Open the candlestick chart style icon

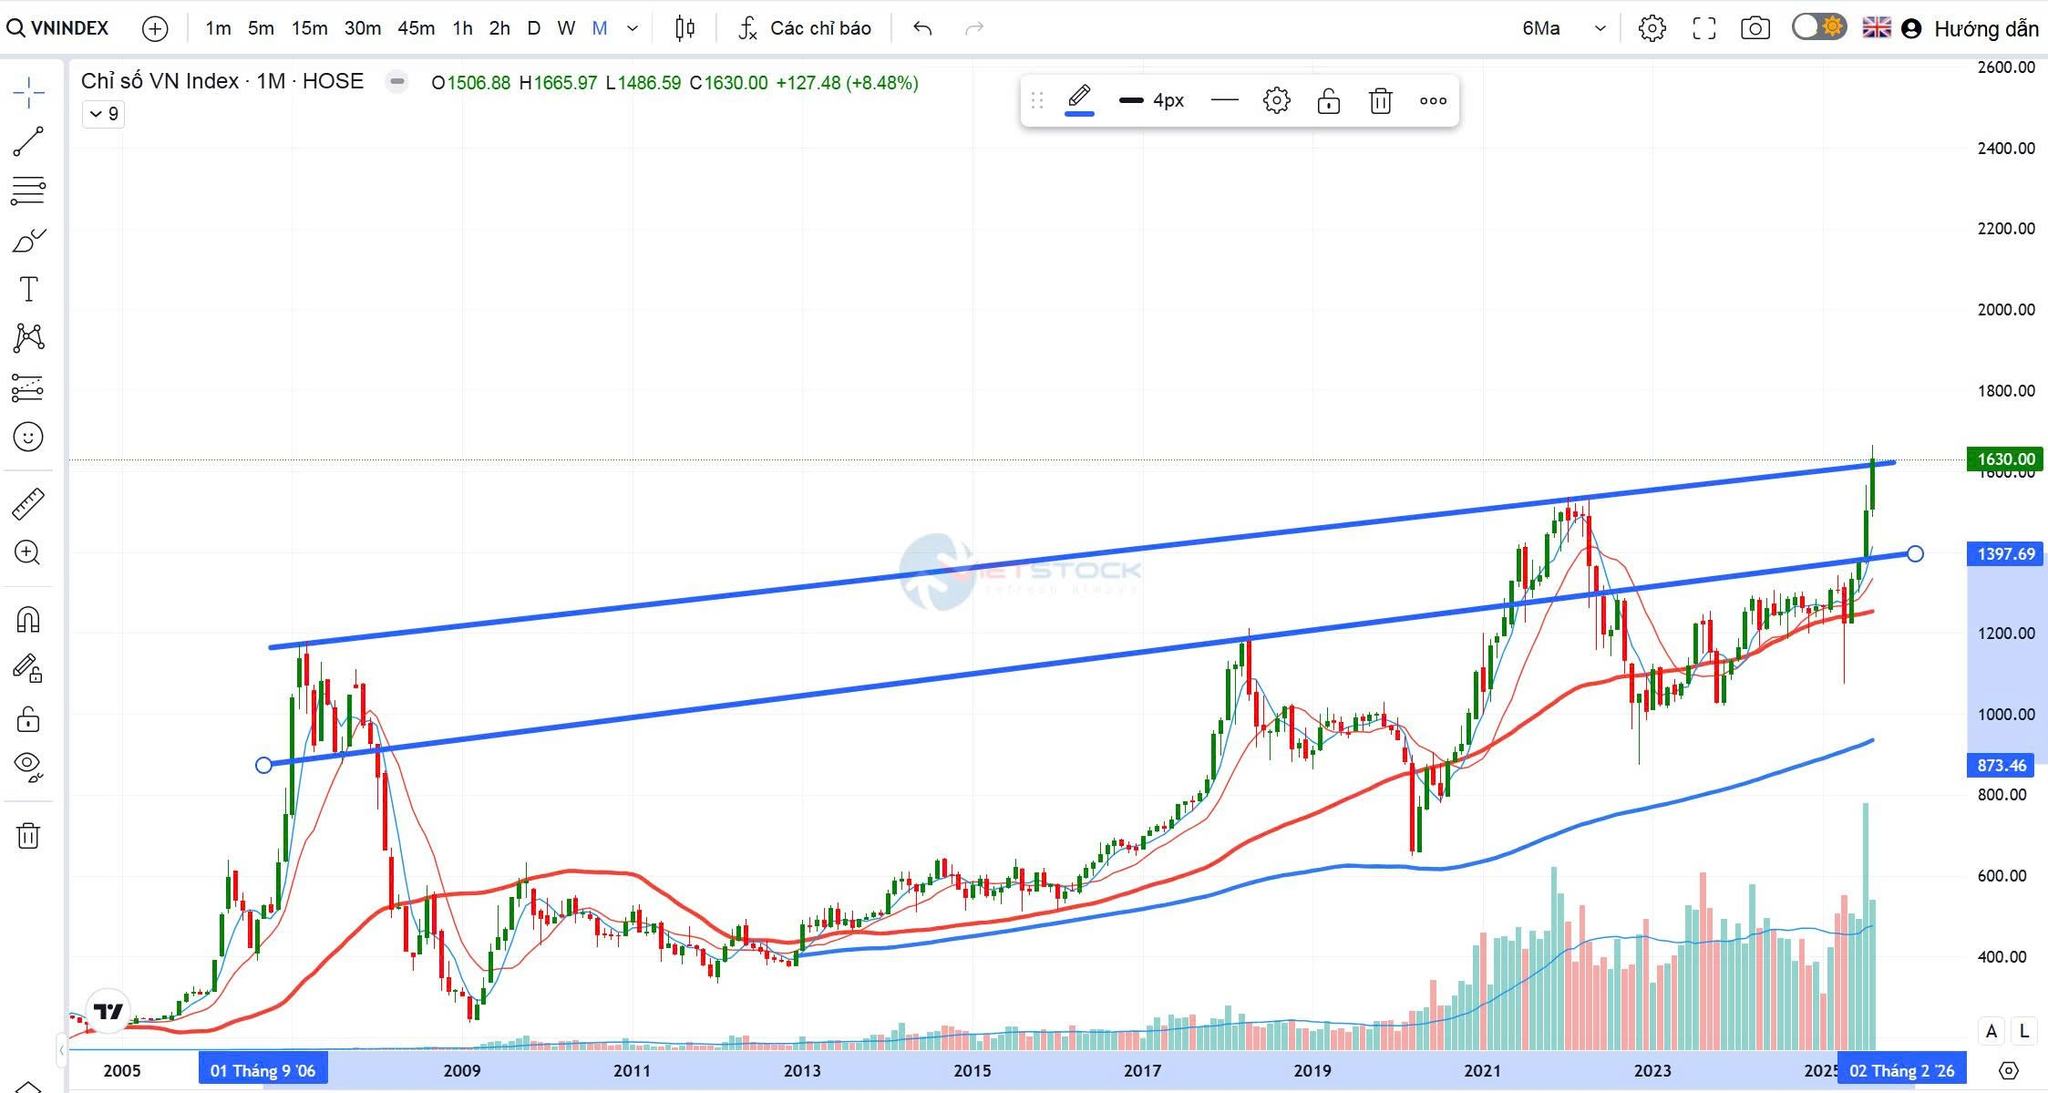(x=684, y=28)
